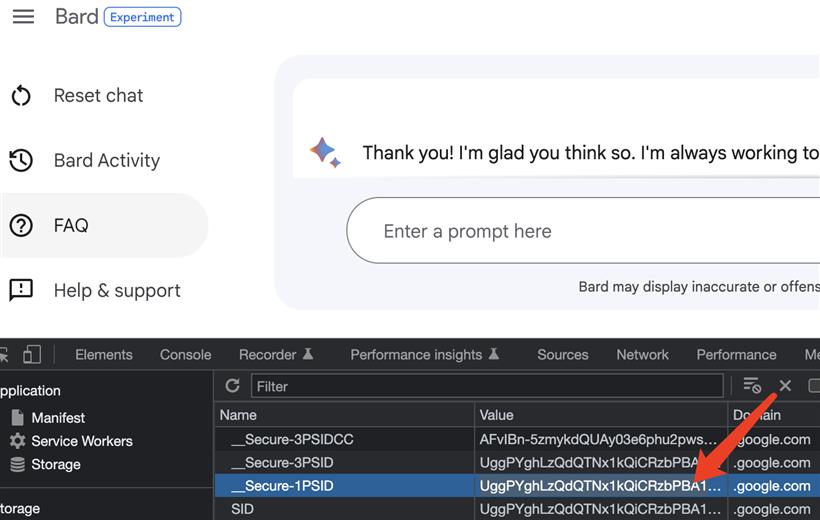
Task: Click the Bard sparkle icon beside the reply
Action: (x=325, y=152)
